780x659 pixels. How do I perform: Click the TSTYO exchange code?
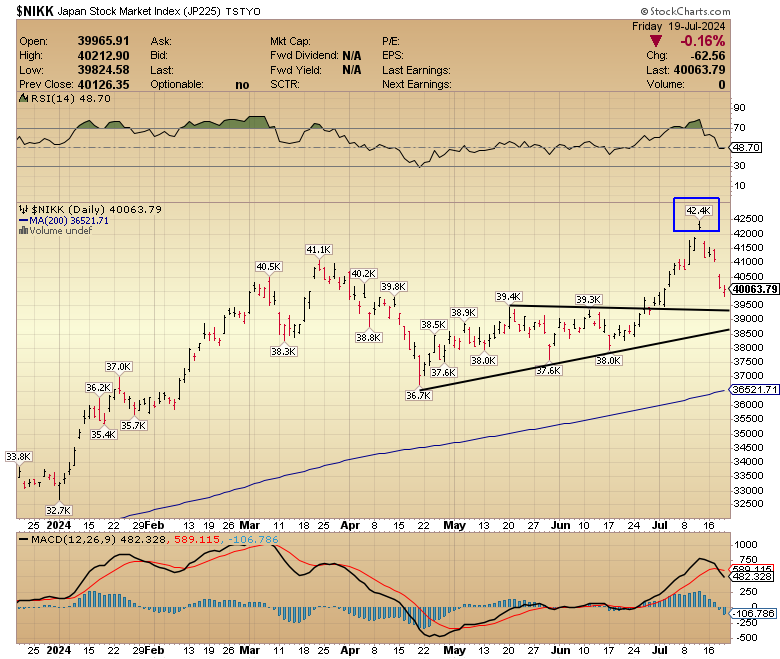243,11
